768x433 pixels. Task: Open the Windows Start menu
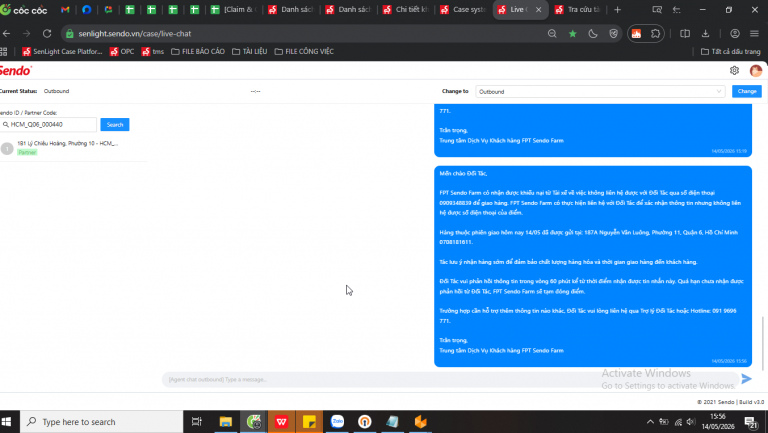[7, 422]
